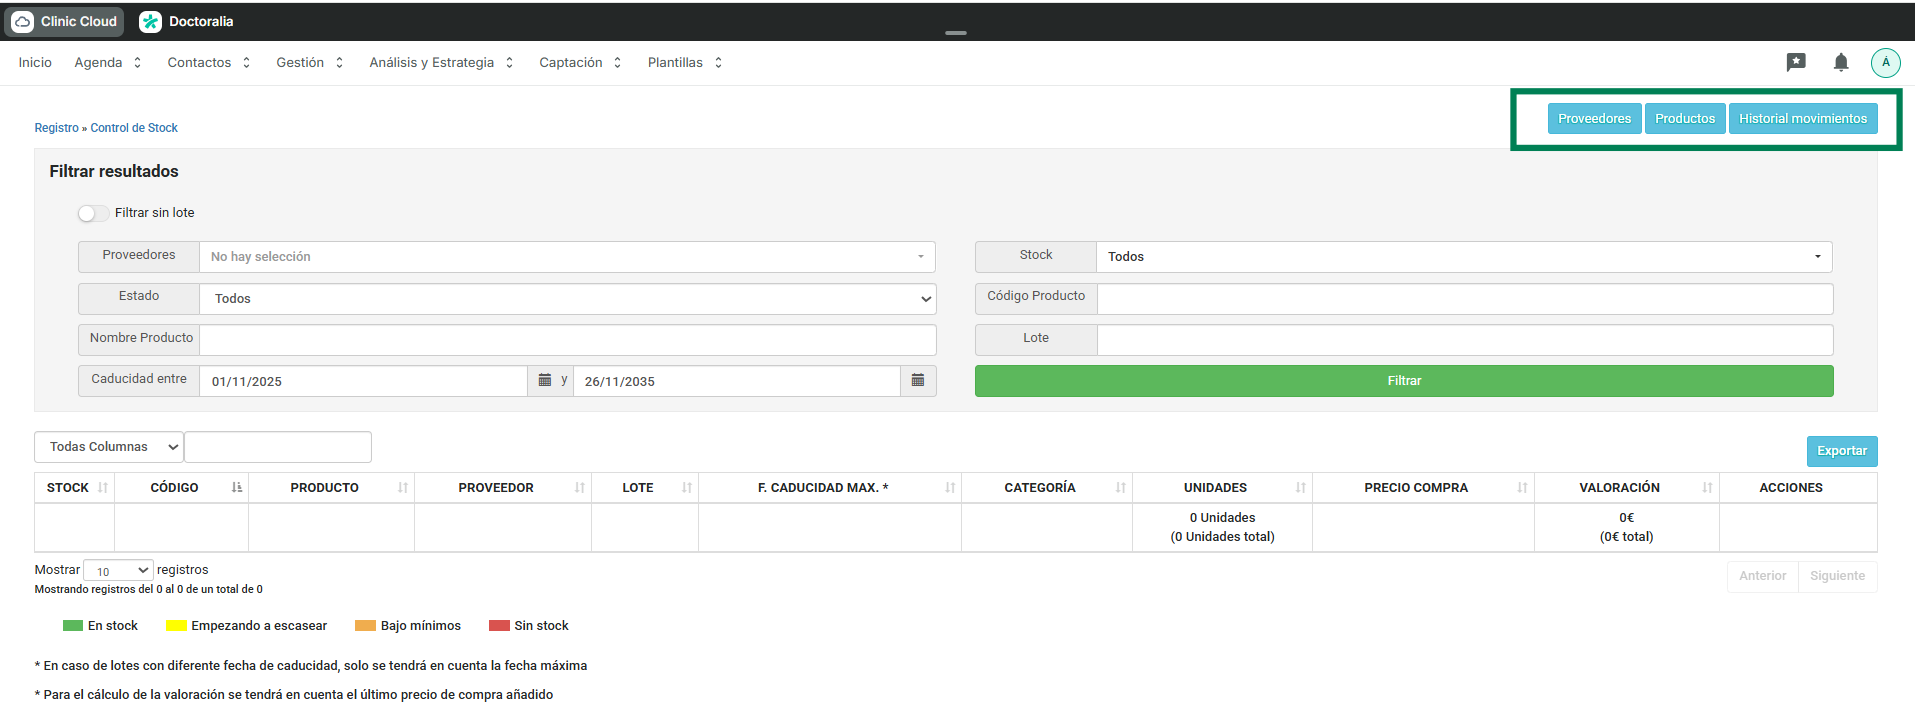Open calendar picker for end expiry date
1915x727 pixels.
918,381
